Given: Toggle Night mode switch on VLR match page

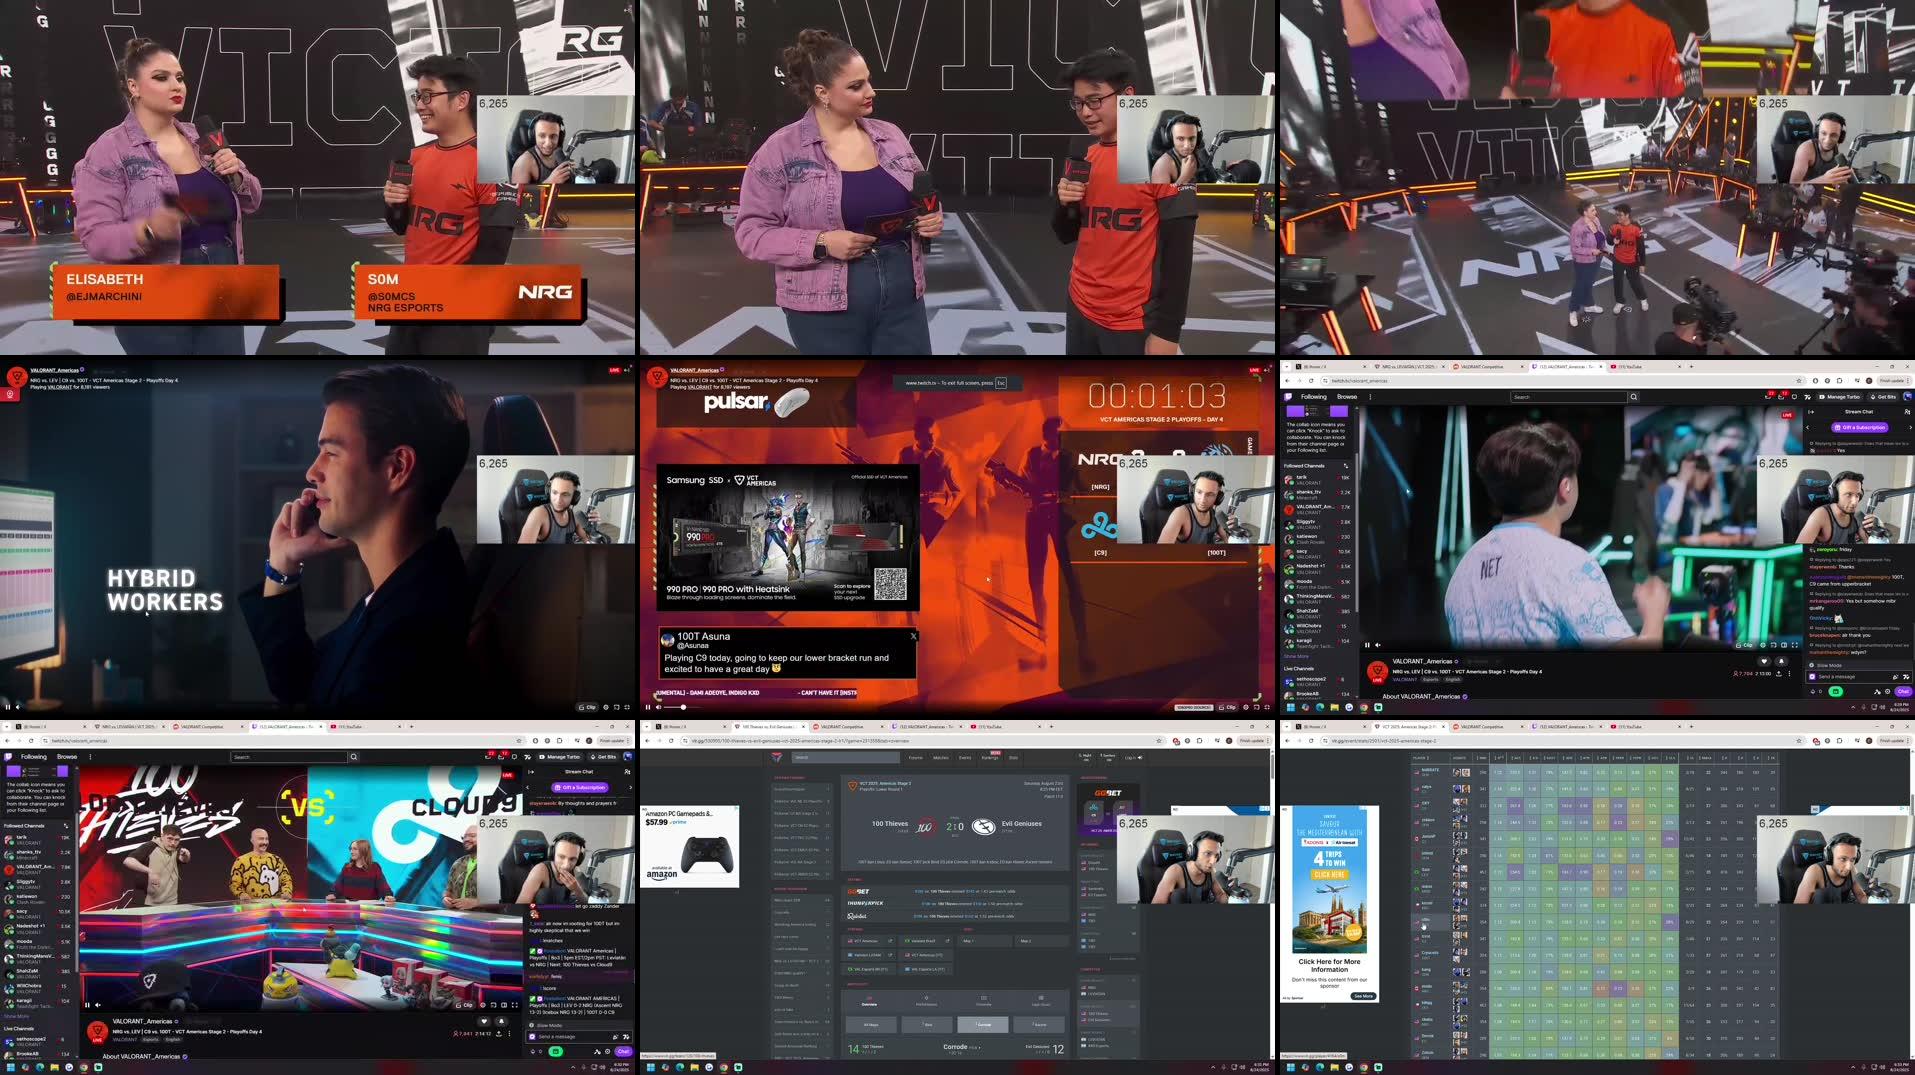Looking at the screenshot, I should (1085, 757).
